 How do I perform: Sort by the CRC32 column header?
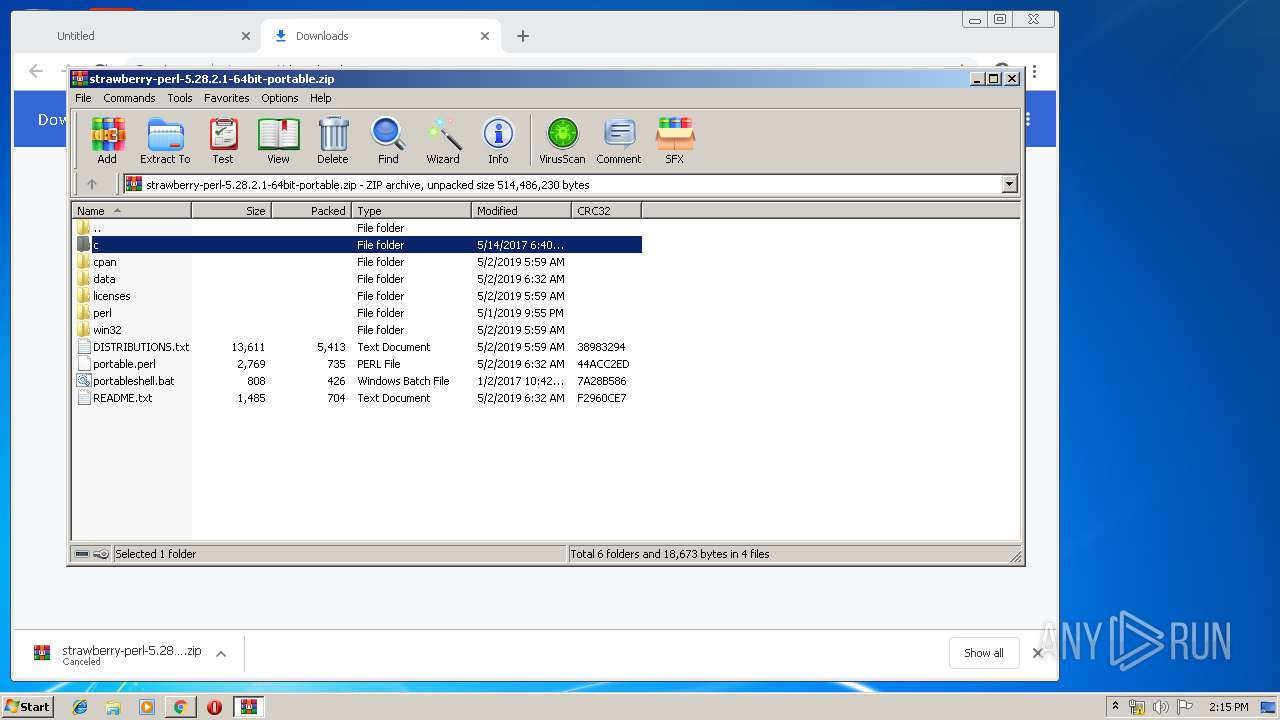pos(606,210)
